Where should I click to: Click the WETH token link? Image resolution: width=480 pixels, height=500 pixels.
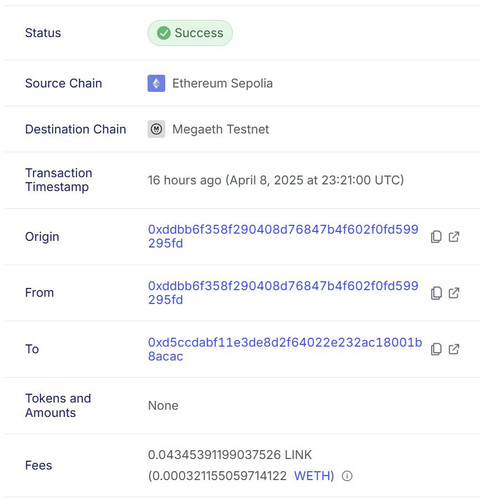click(x=312, y=476)
